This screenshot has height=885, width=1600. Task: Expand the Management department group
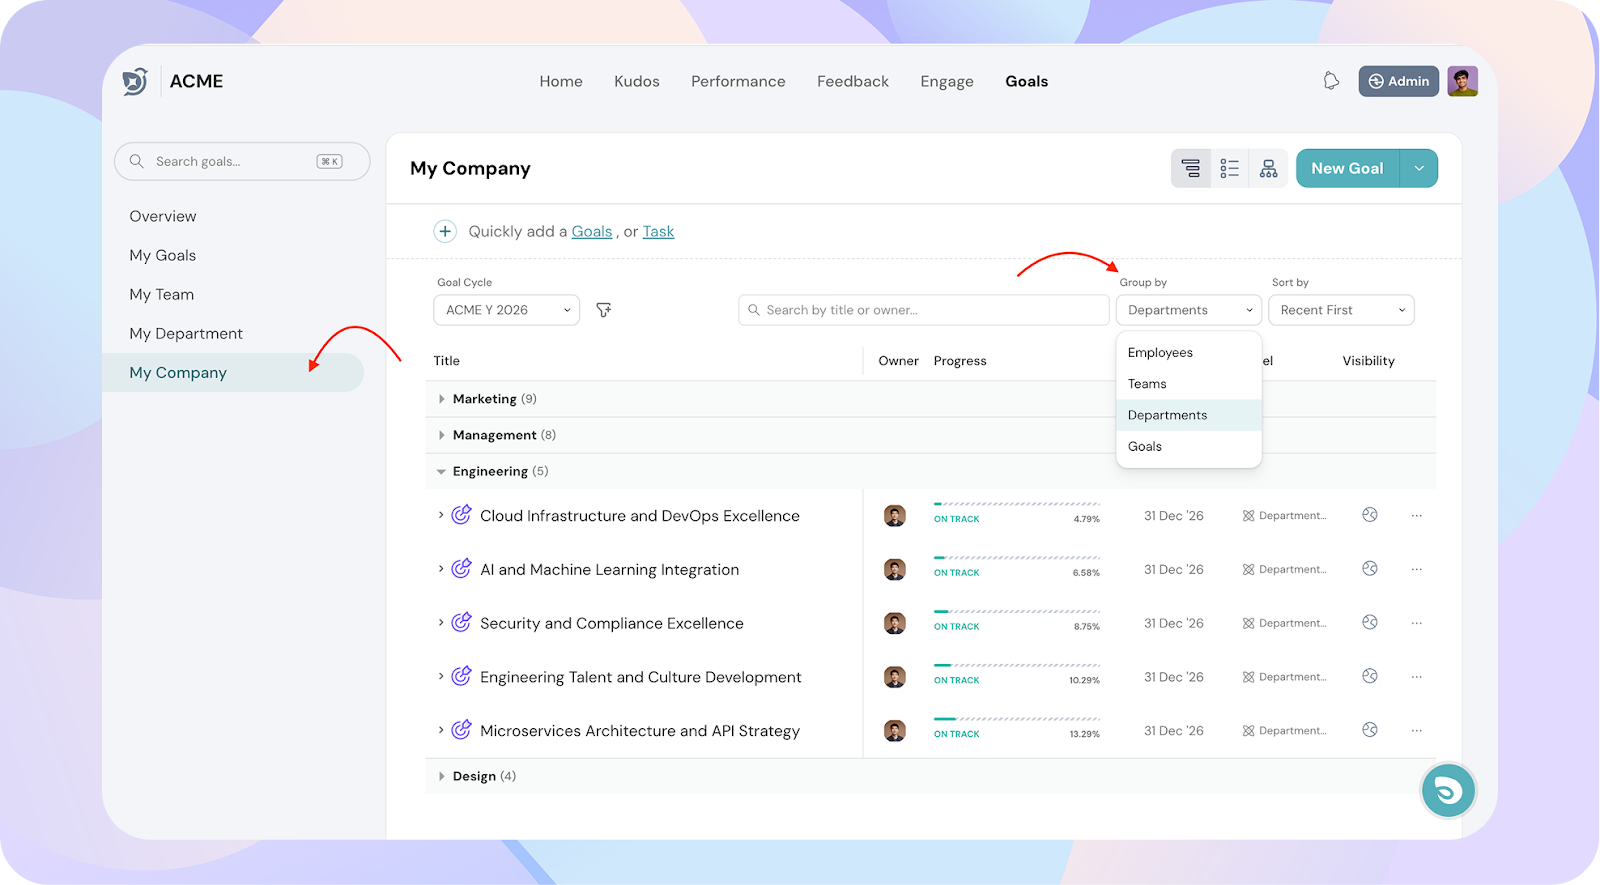pyautogui.click(x=441, y=435)
